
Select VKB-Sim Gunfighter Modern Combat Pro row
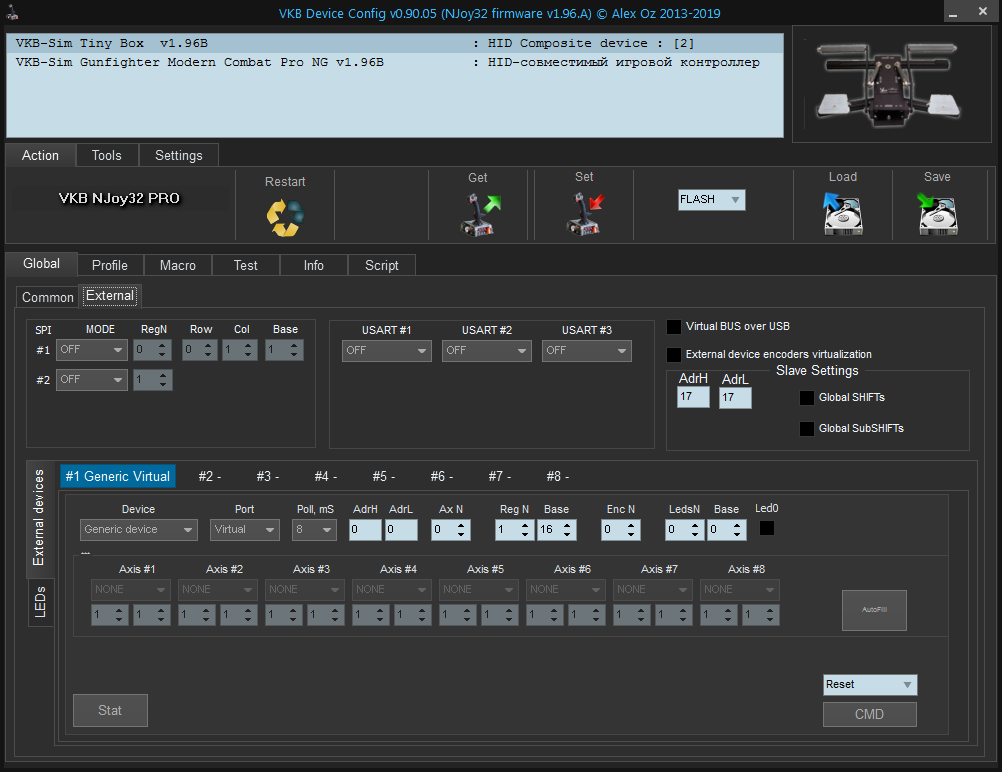pos(395,63)
